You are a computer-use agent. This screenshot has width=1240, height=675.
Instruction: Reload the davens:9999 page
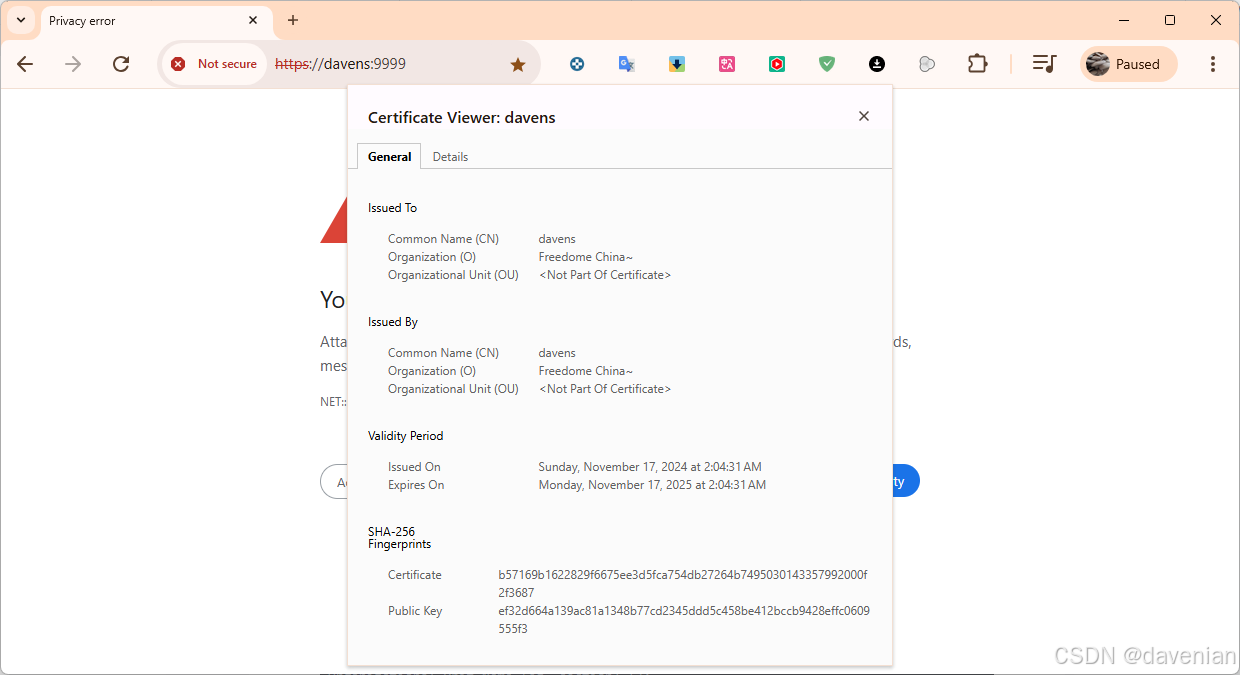121,64
